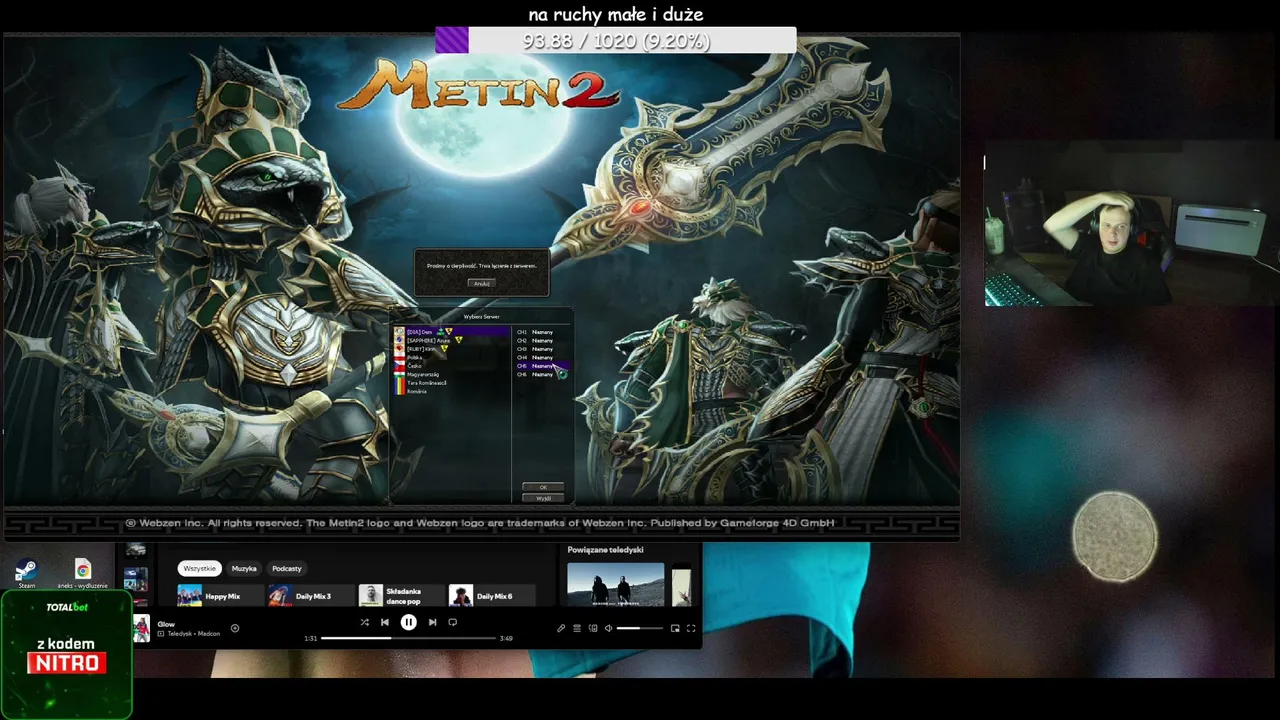Skip to the previous track in Spotify
The height and width of the screenshot is (720, 1280).
click(385, 622)
